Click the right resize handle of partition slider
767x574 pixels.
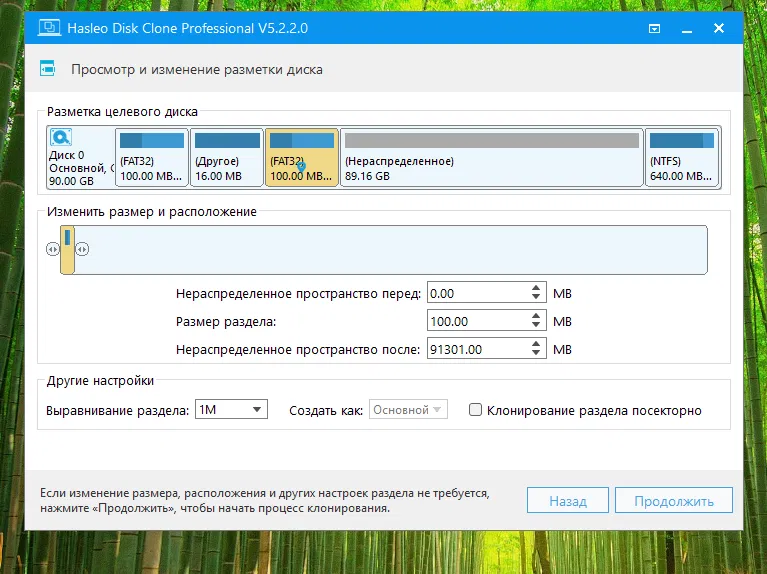coord(82,249)
